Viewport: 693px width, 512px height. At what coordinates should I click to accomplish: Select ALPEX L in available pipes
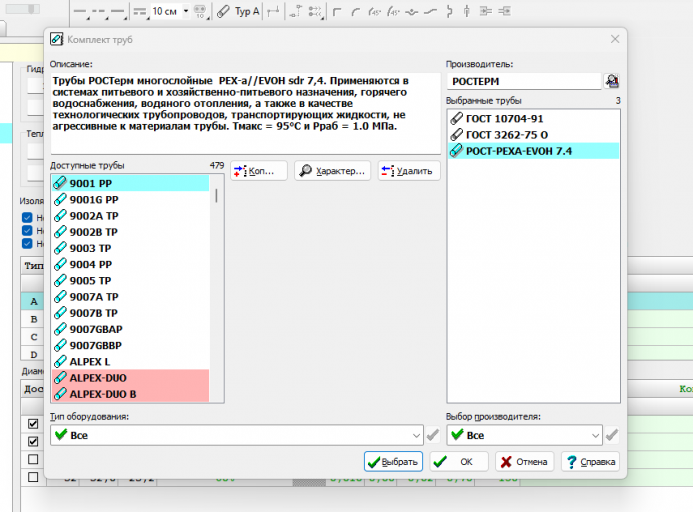130,362
